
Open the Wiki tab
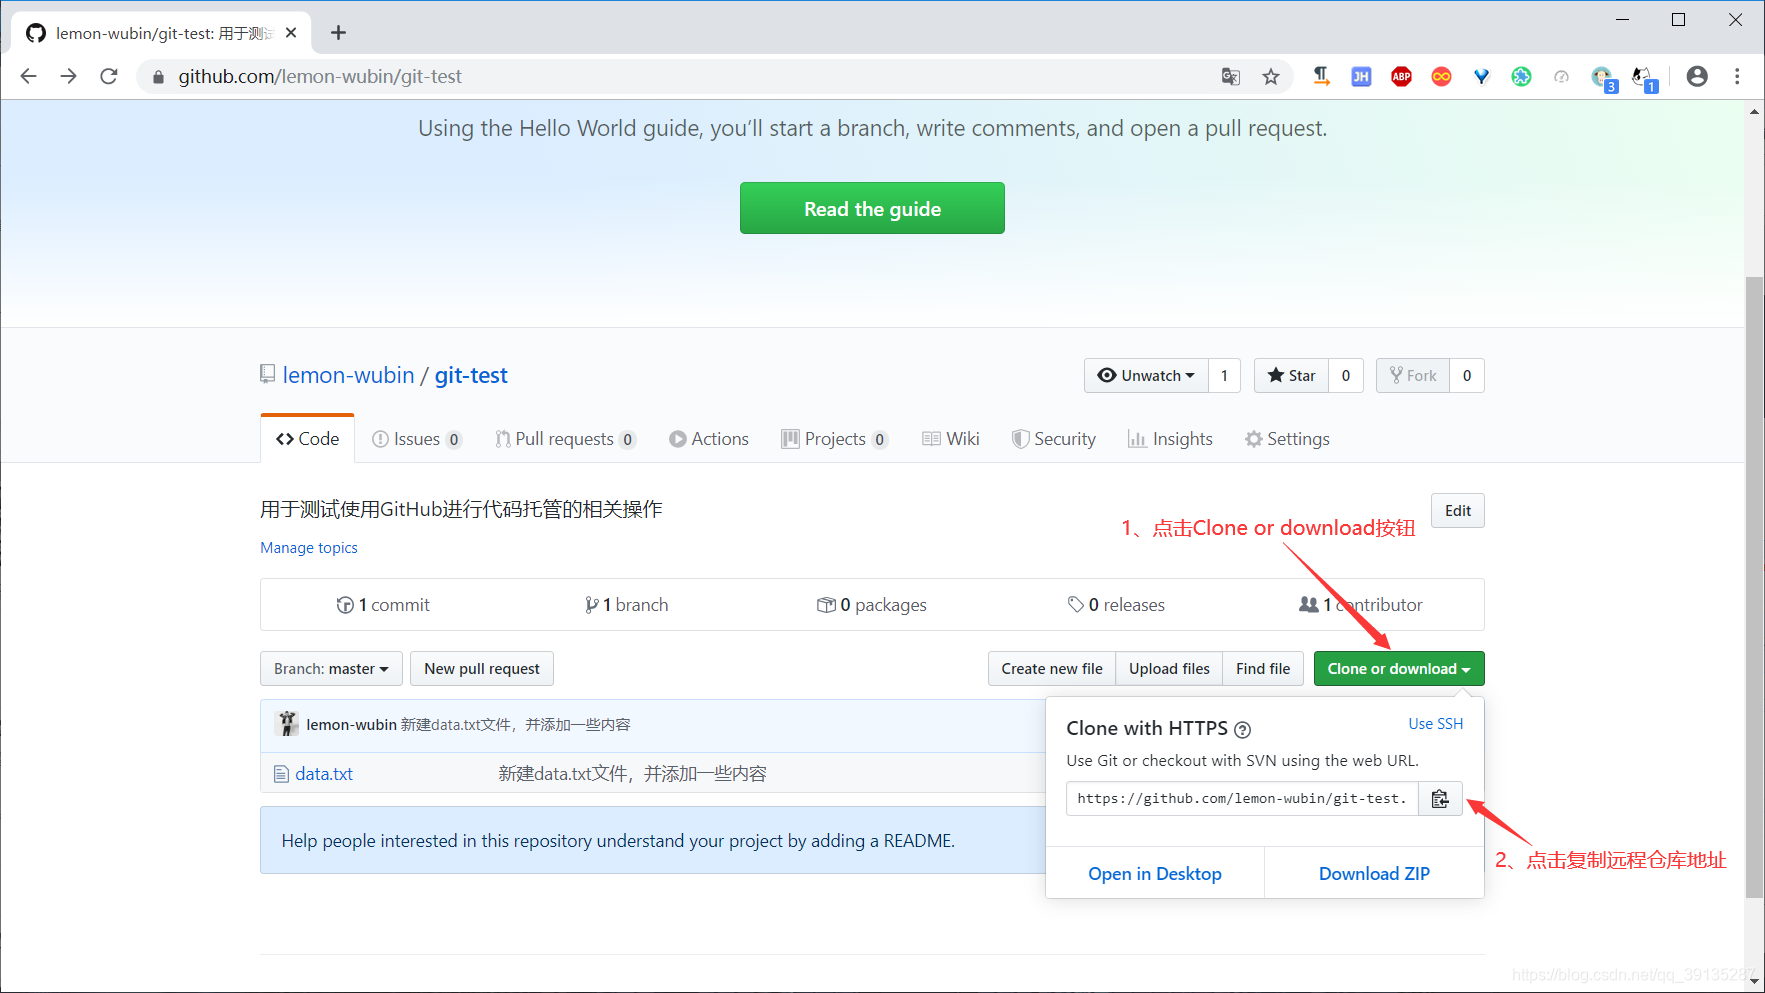click(951, 439)
